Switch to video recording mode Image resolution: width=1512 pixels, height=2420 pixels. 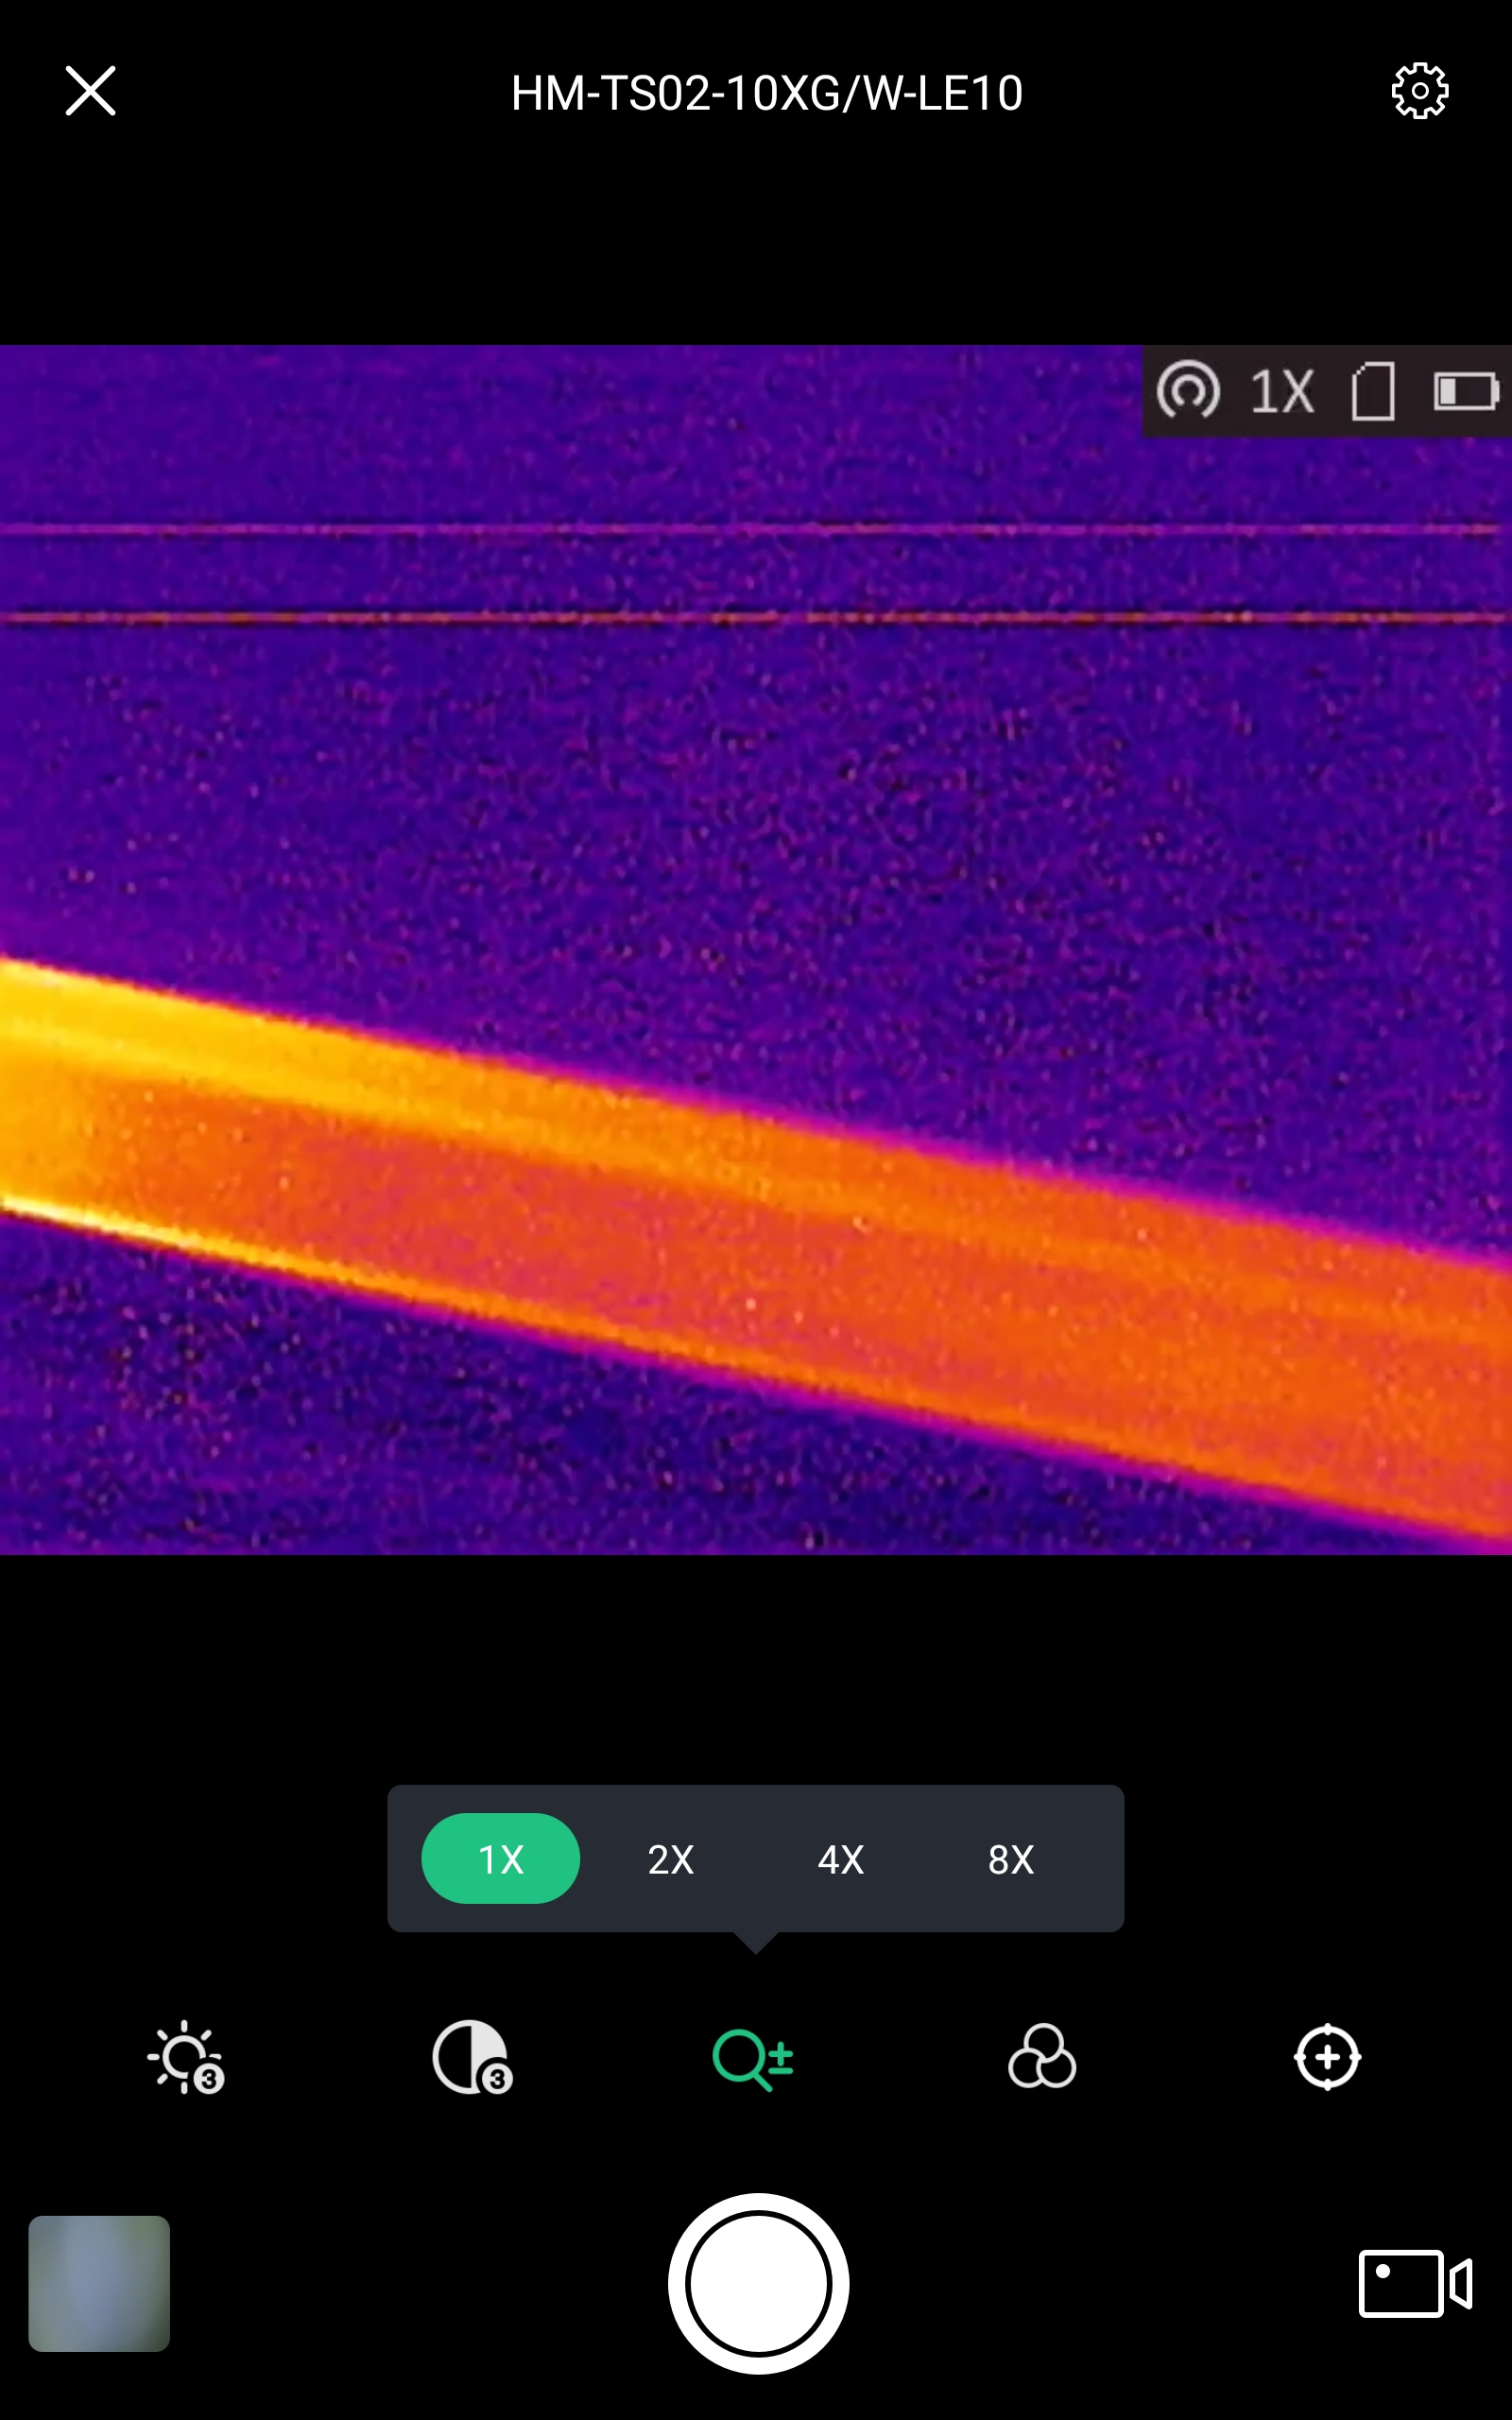(1415, 2284)
